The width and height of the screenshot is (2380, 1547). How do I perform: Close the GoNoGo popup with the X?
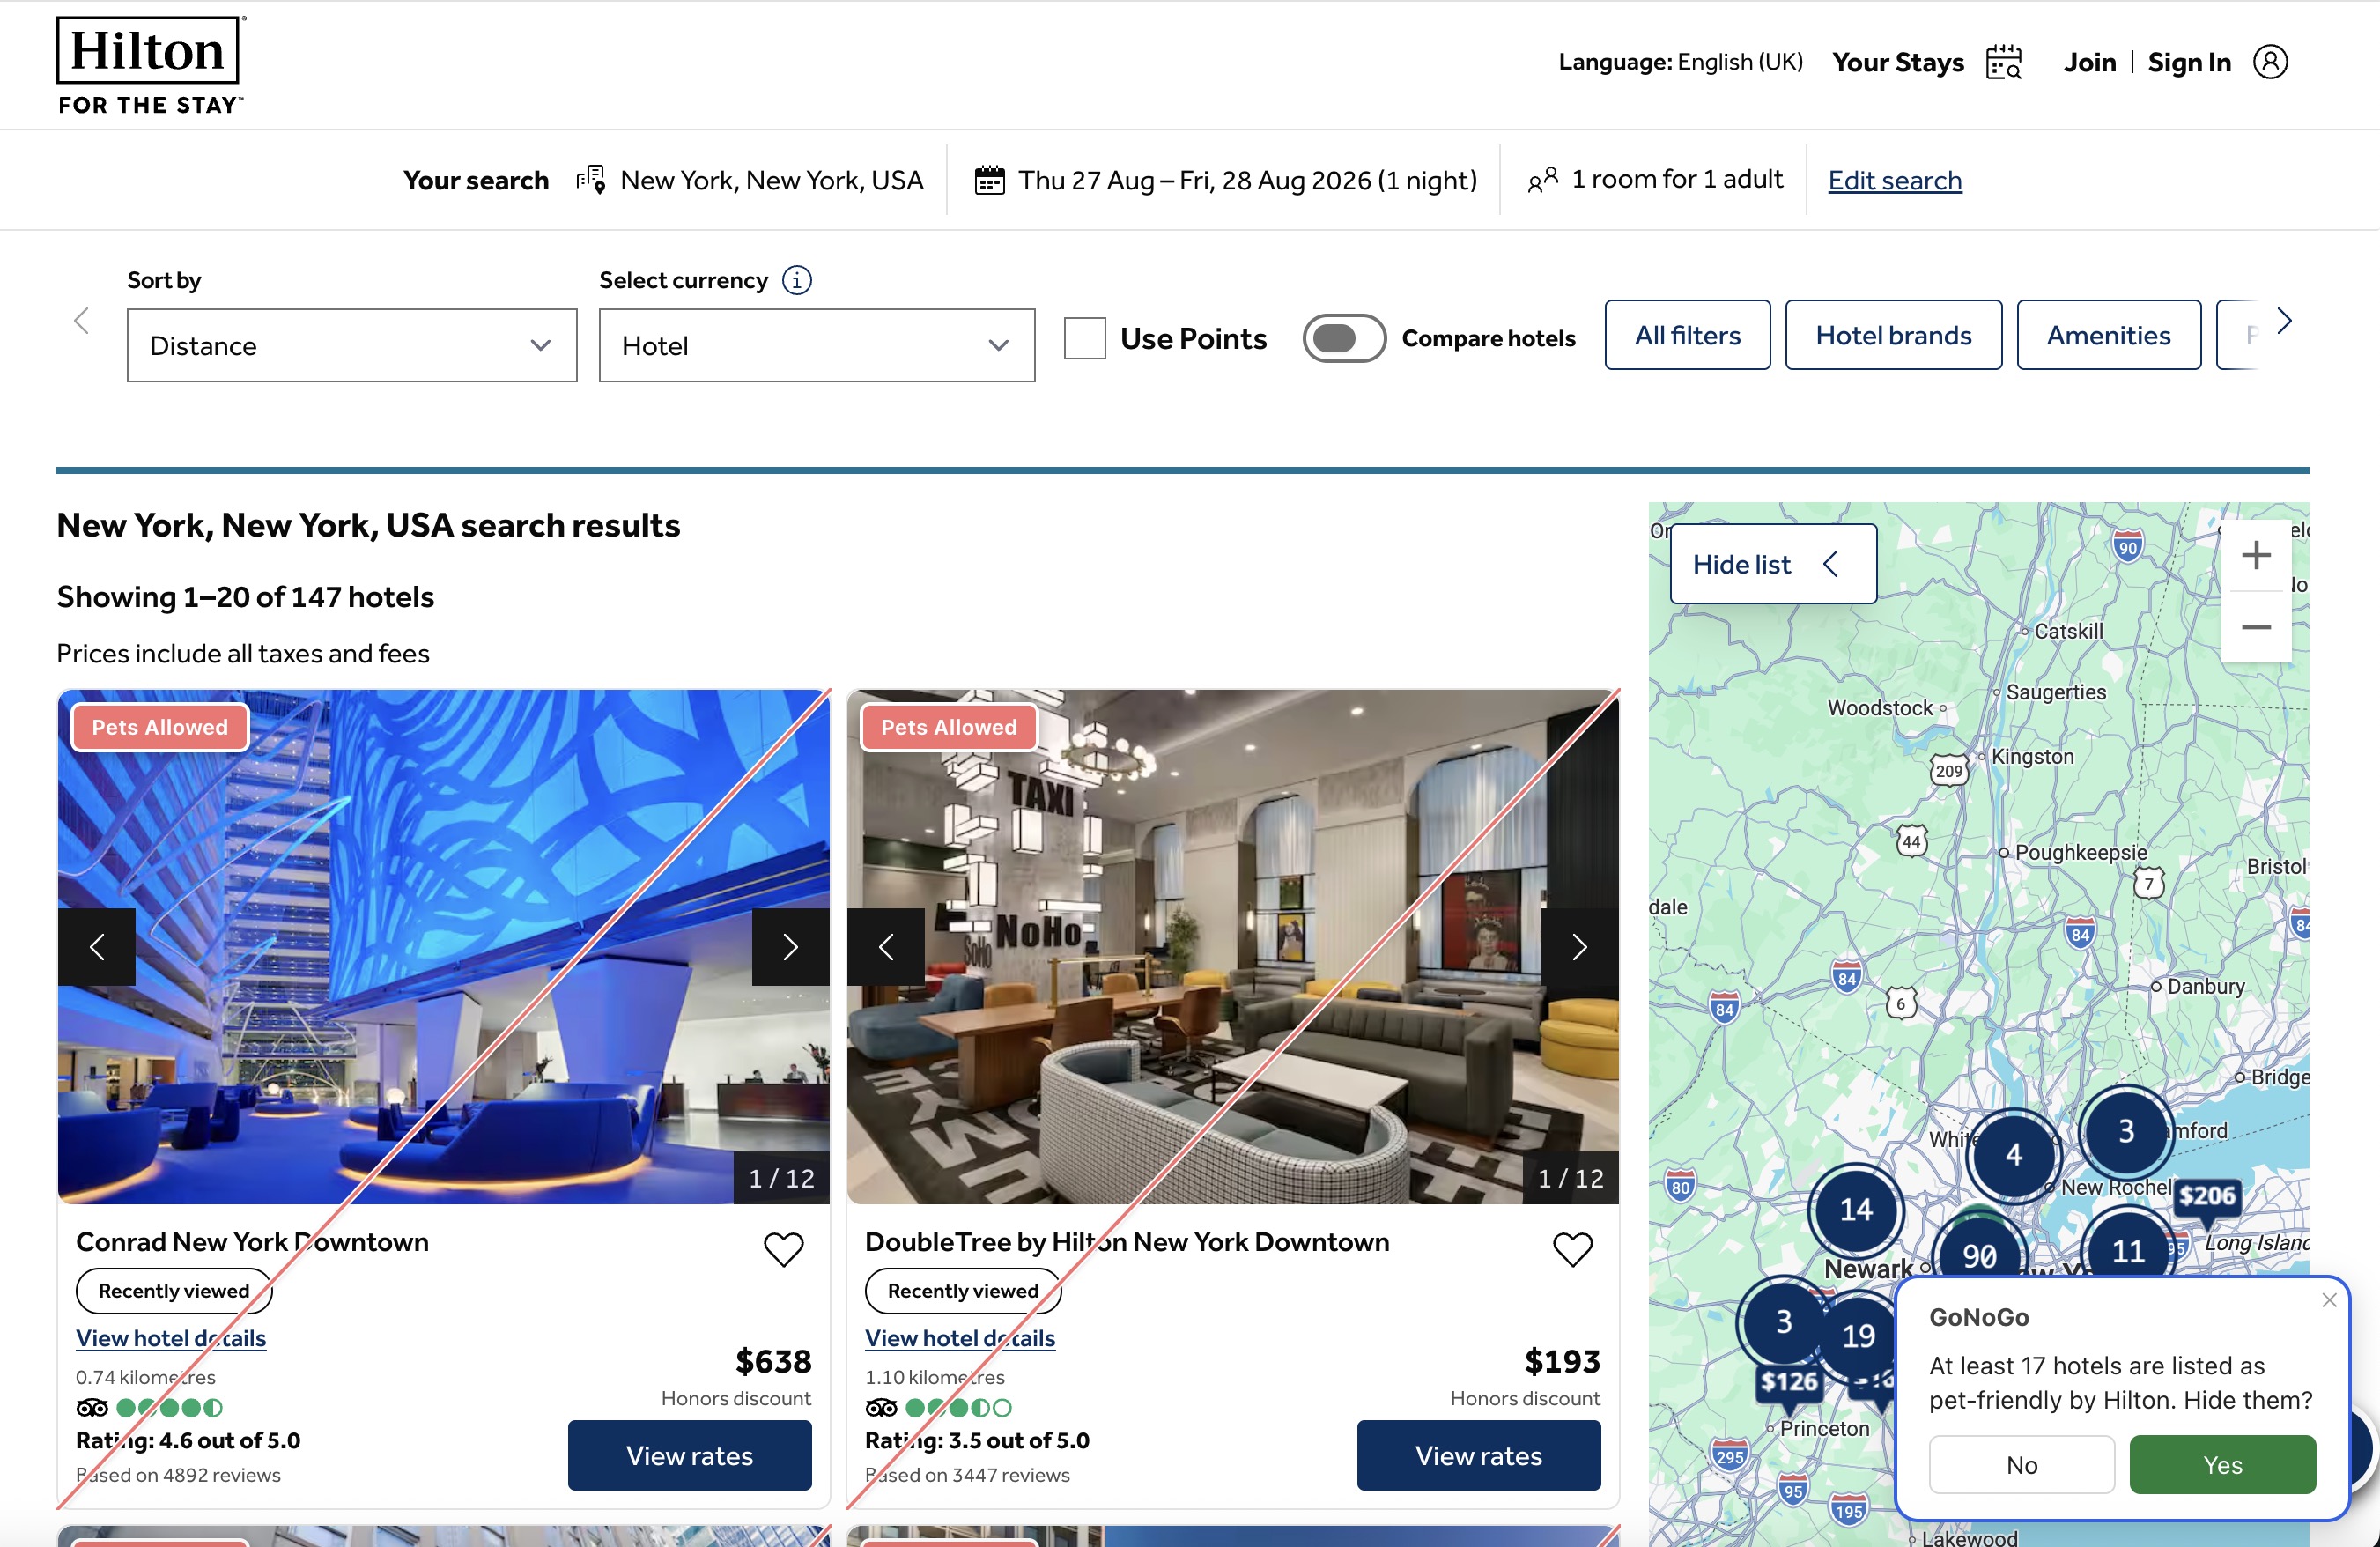point(2329,1299)
